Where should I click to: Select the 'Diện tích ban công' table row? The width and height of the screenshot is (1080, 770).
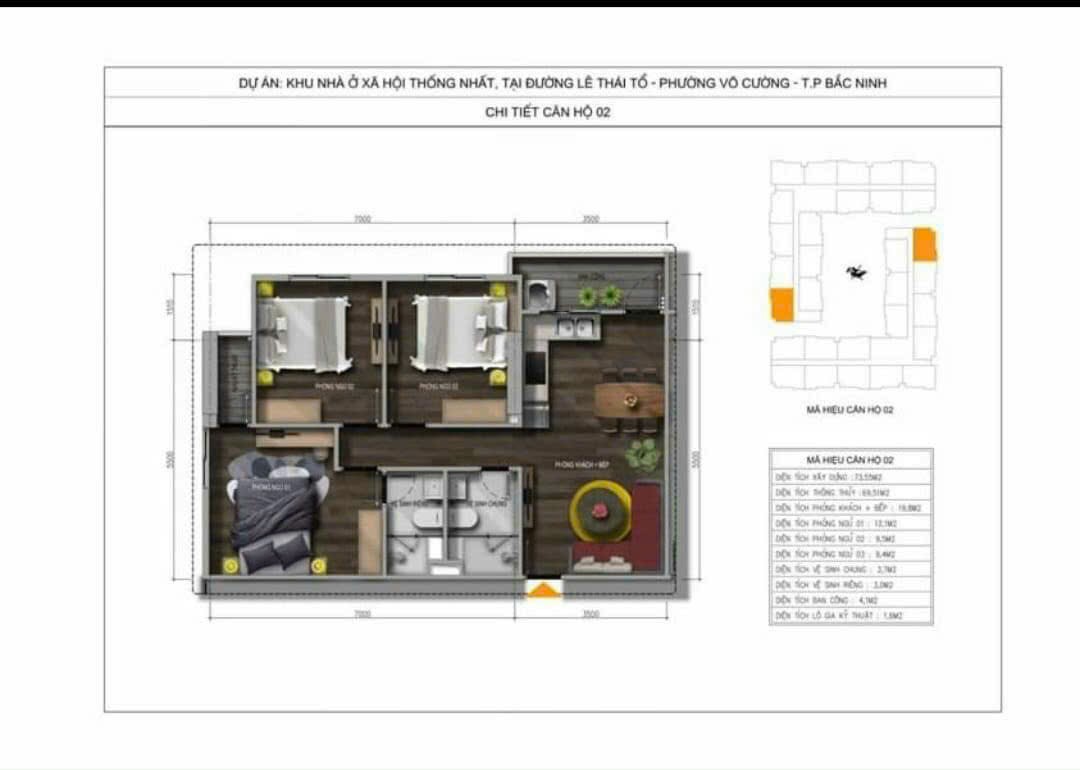(851, 600)
